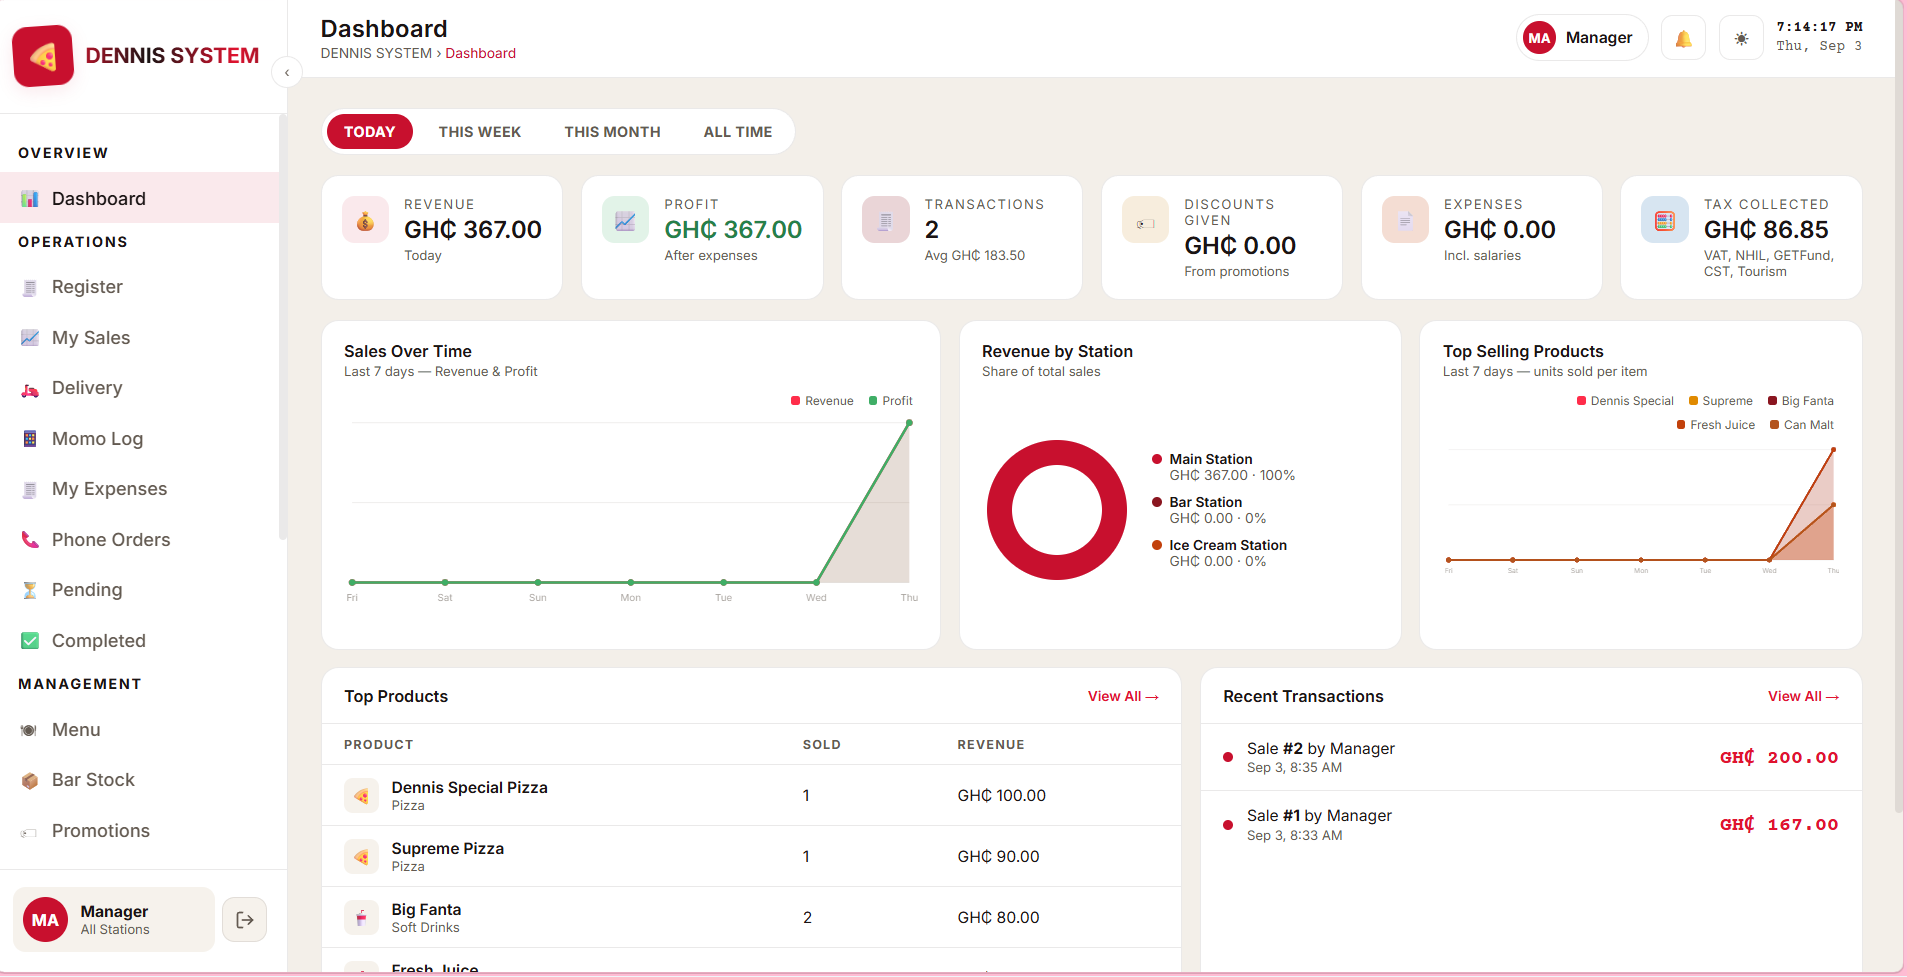Click the Delivery scooter icon
This screenshot has width=1907, height=977.
30,389
